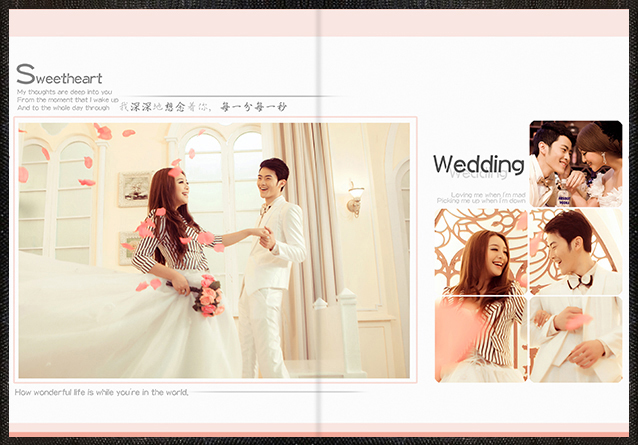Click the groom's face in the main photo
The width and height of the screenshot is (638, 445).
(x=269, y=180)
